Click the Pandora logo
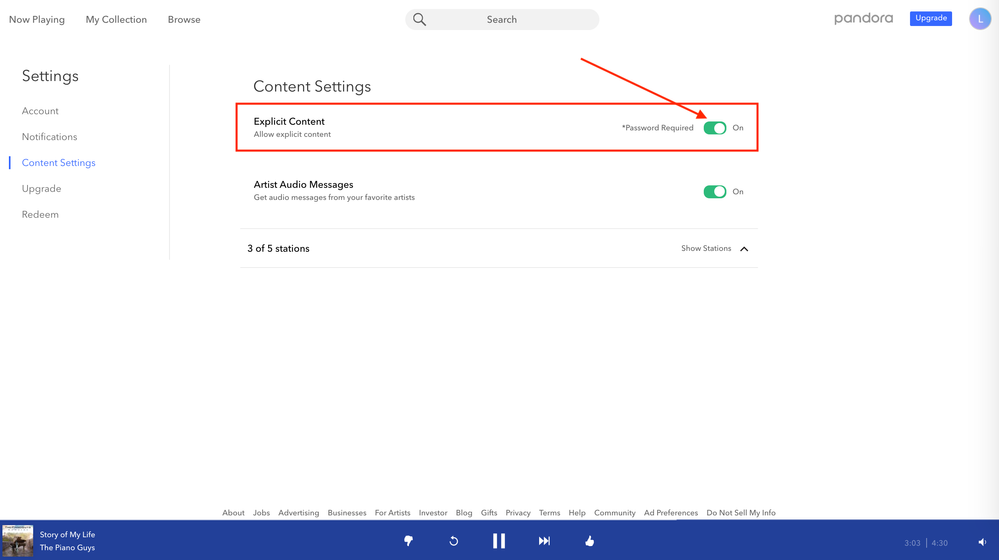 pyautogui.click(x=863, y=19)
